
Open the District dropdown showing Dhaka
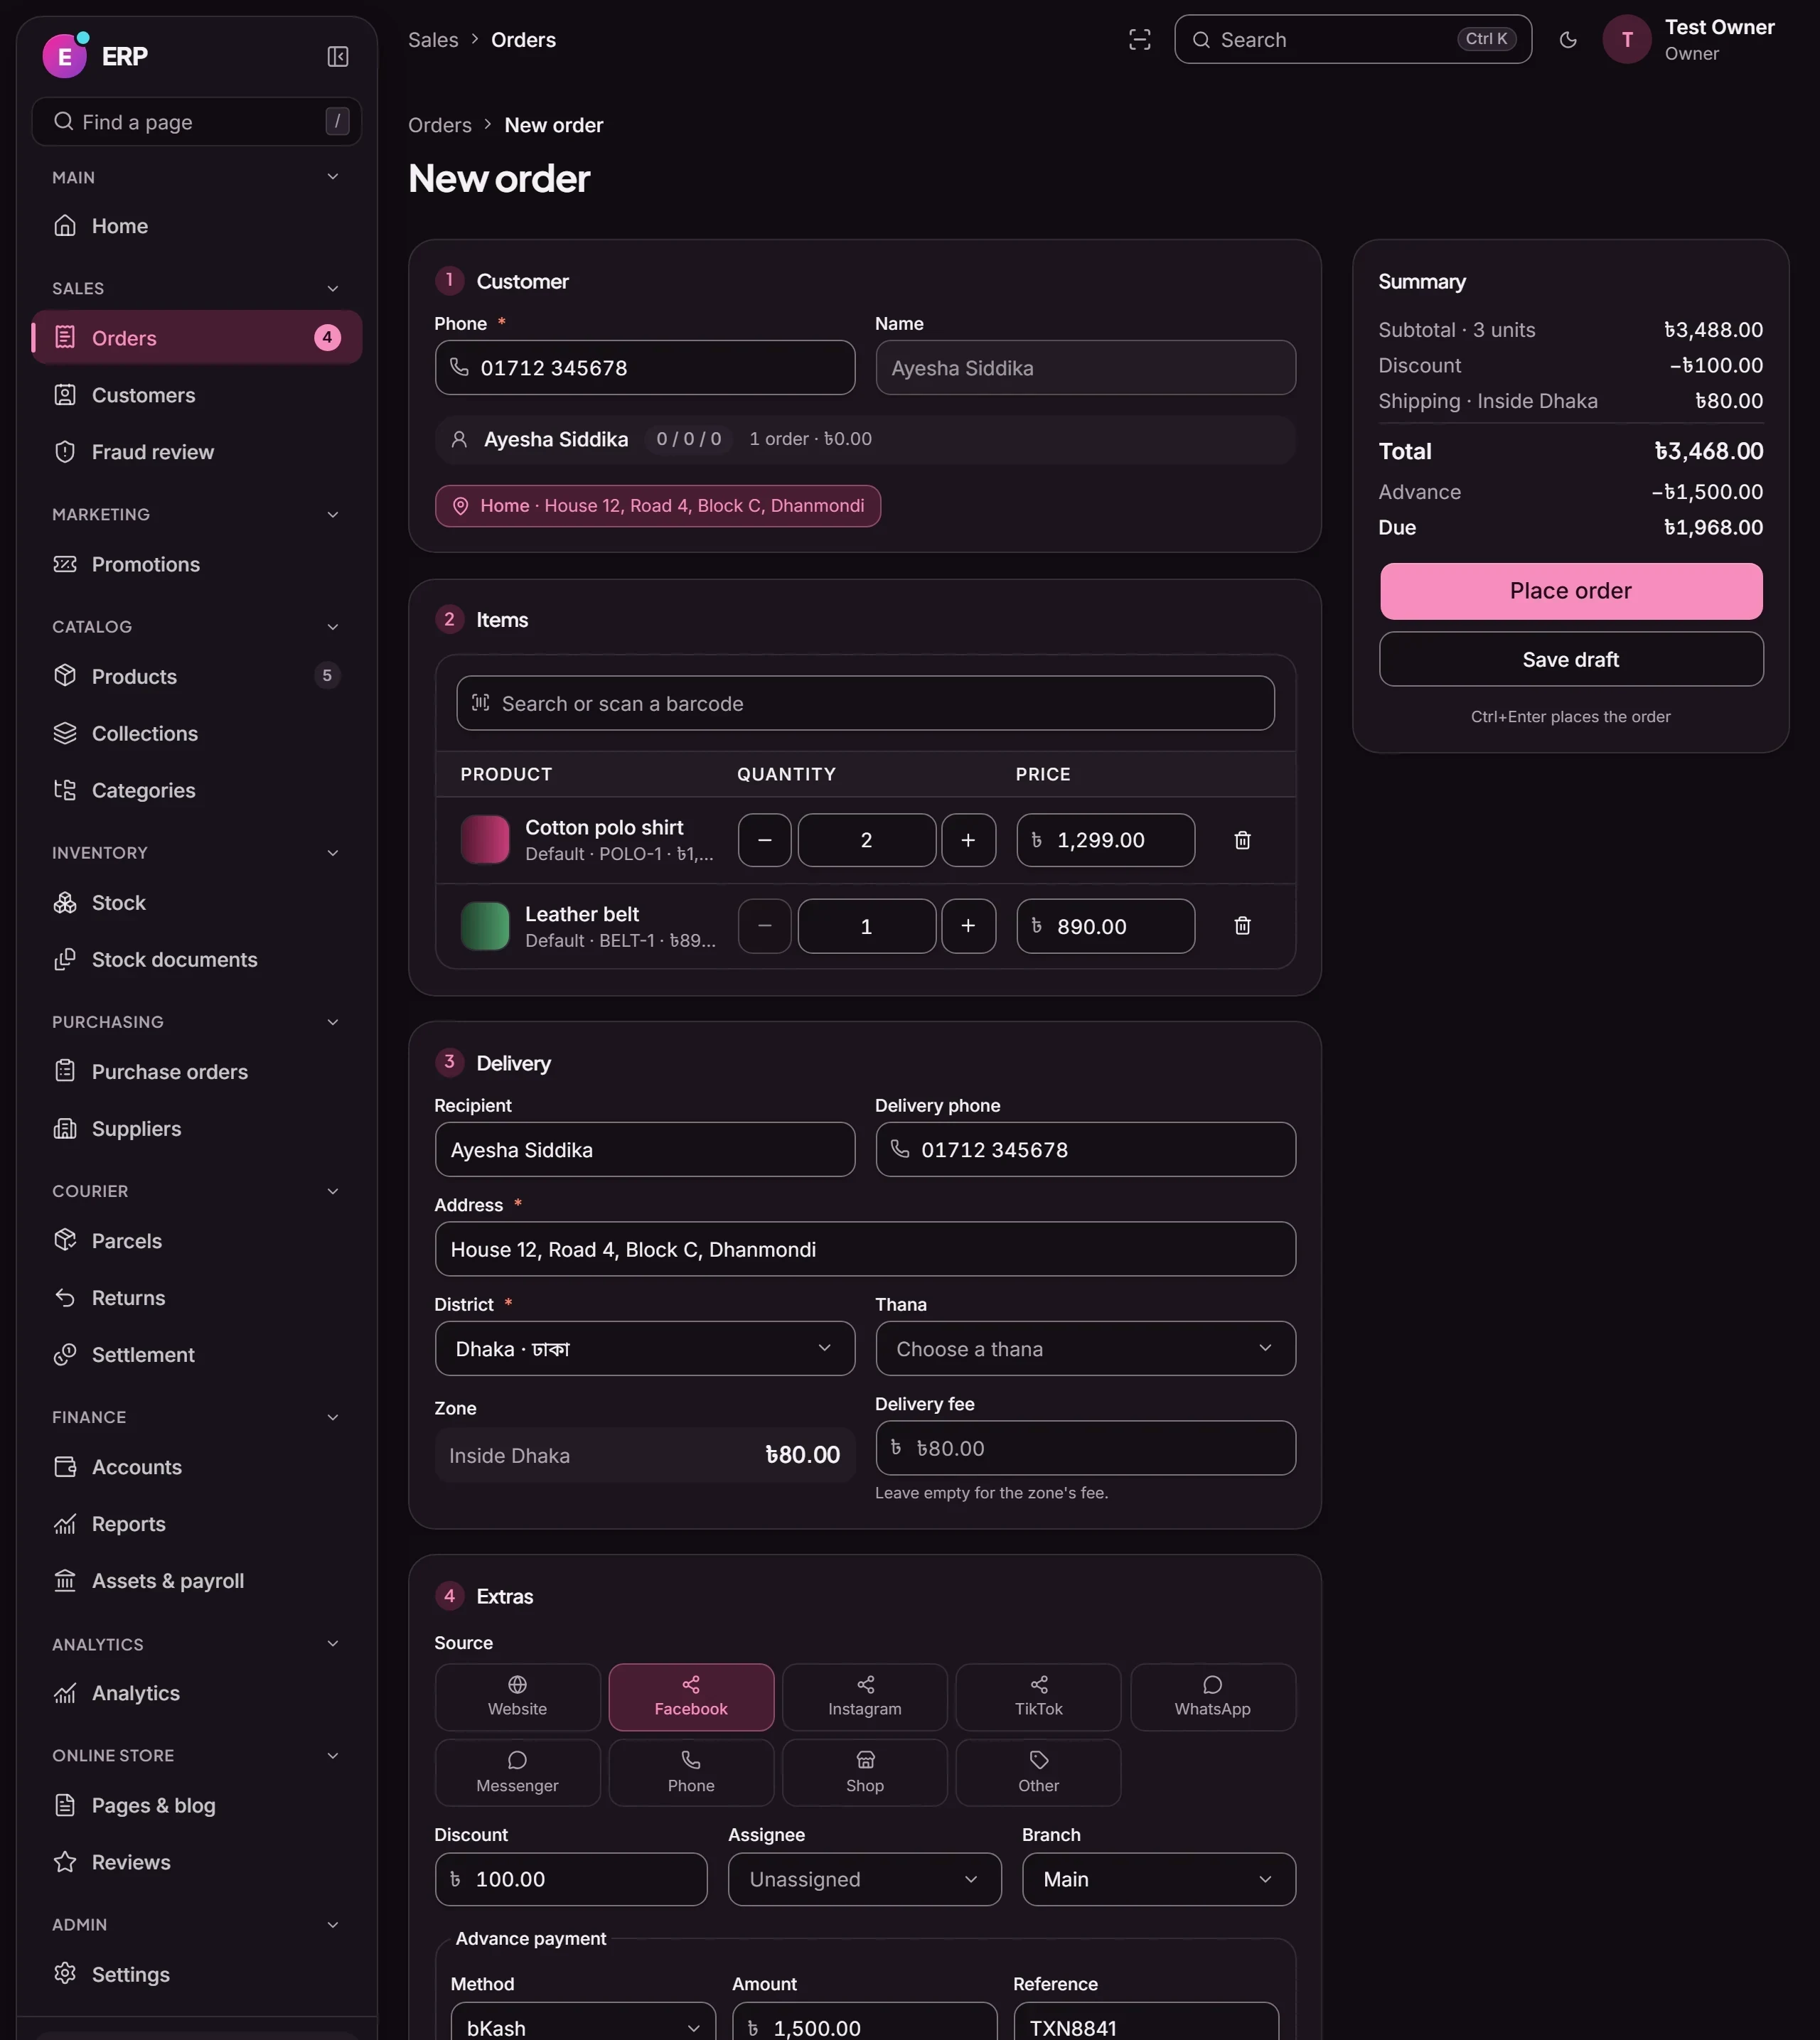[645, 1348]
